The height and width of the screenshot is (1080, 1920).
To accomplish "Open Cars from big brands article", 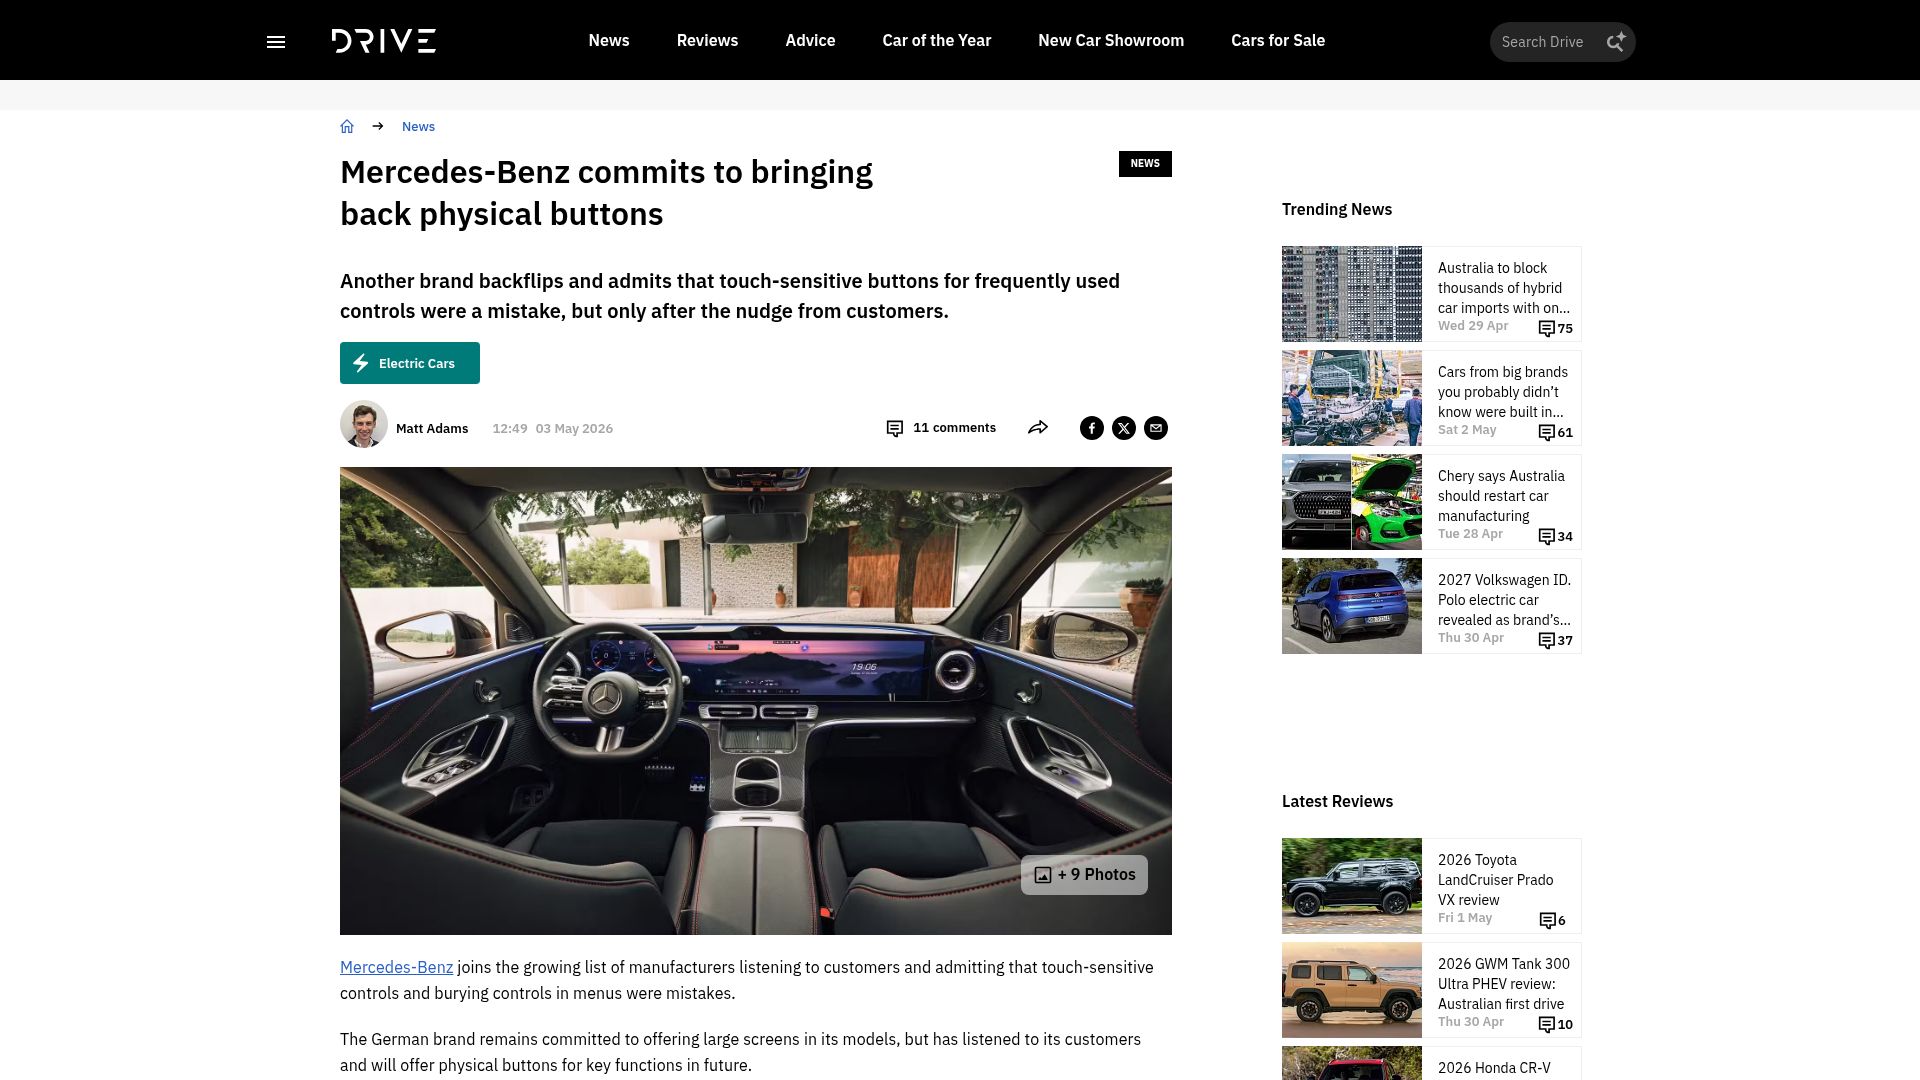I will [x=1503, y=392].
